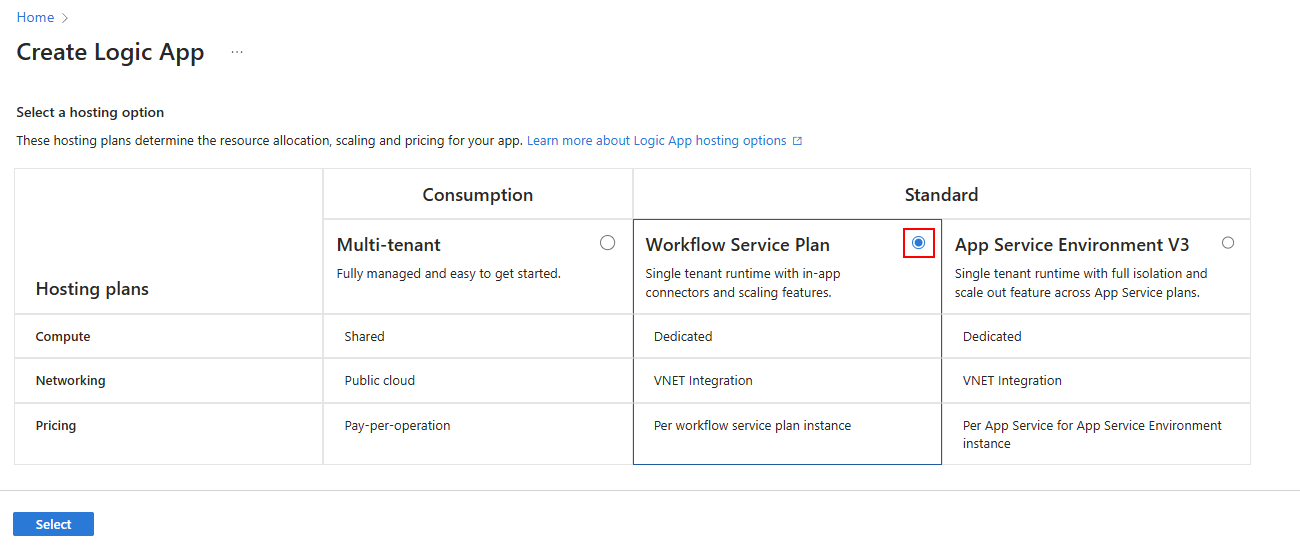Viewport: 1300px width, 550px height.
Task: Click the App Service Environment V3 title
Action: [1071, 245]
